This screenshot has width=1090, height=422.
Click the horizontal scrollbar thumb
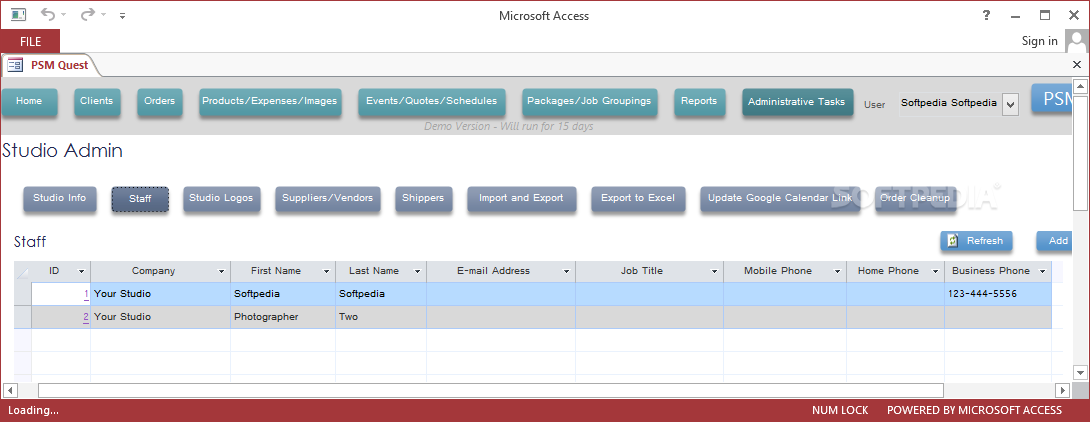[x=491, y=390]
